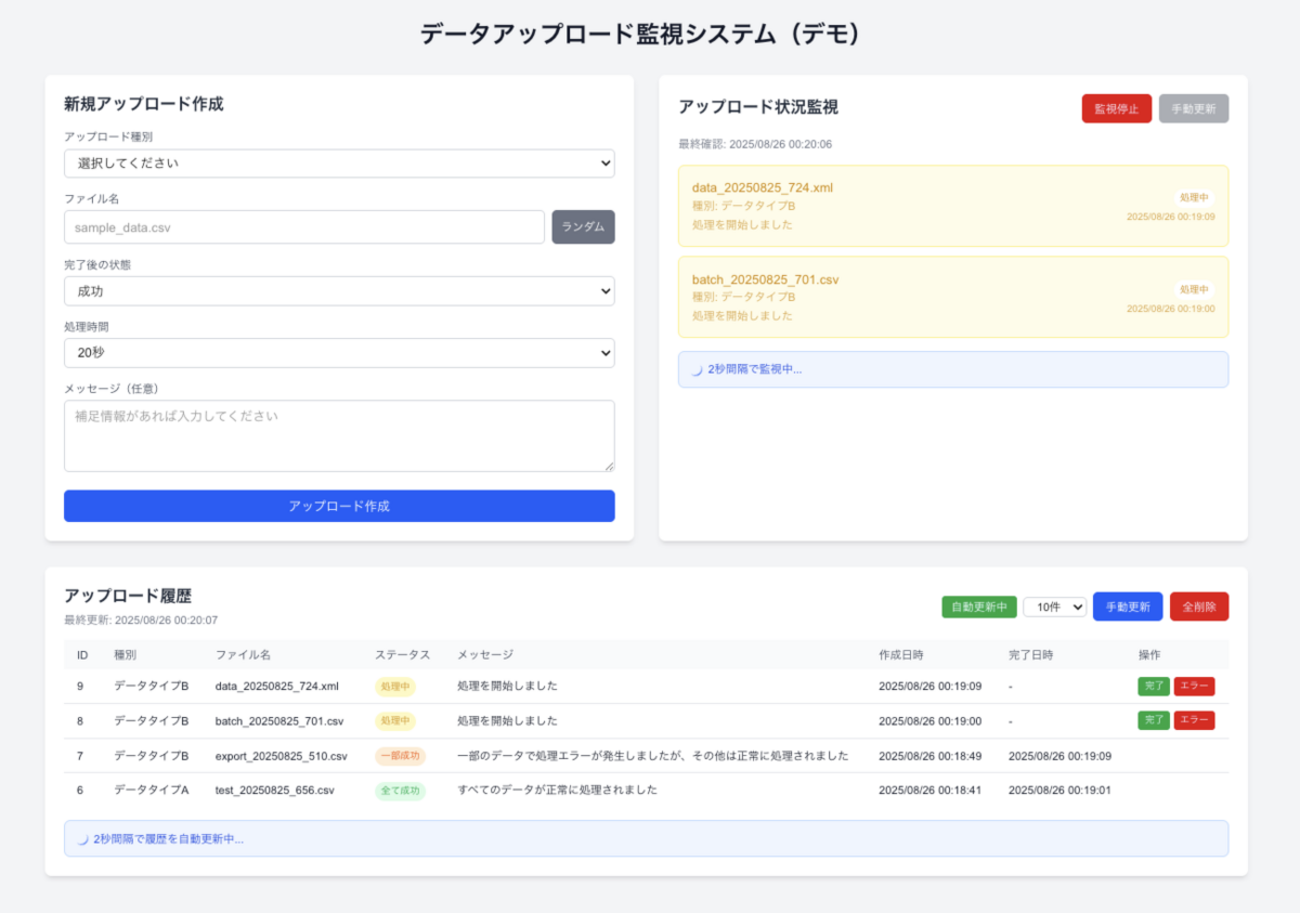The height and width of the screenshot is (913, 1300).
Task: Click the gray 手動更新 button in monitoring panel
Action: pyautogui.click(x=1193, y=109)
